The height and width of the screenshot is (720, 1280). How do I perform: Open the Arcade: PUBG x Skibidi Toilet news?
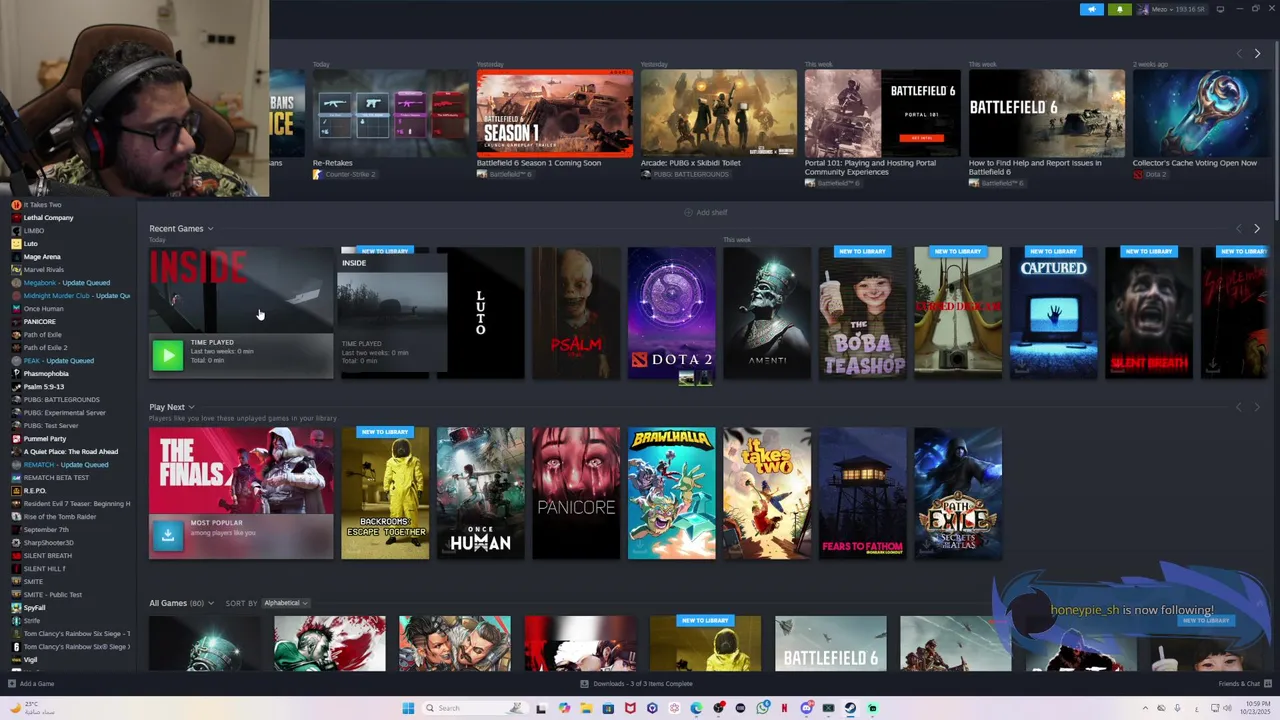[x=719, y=113]
